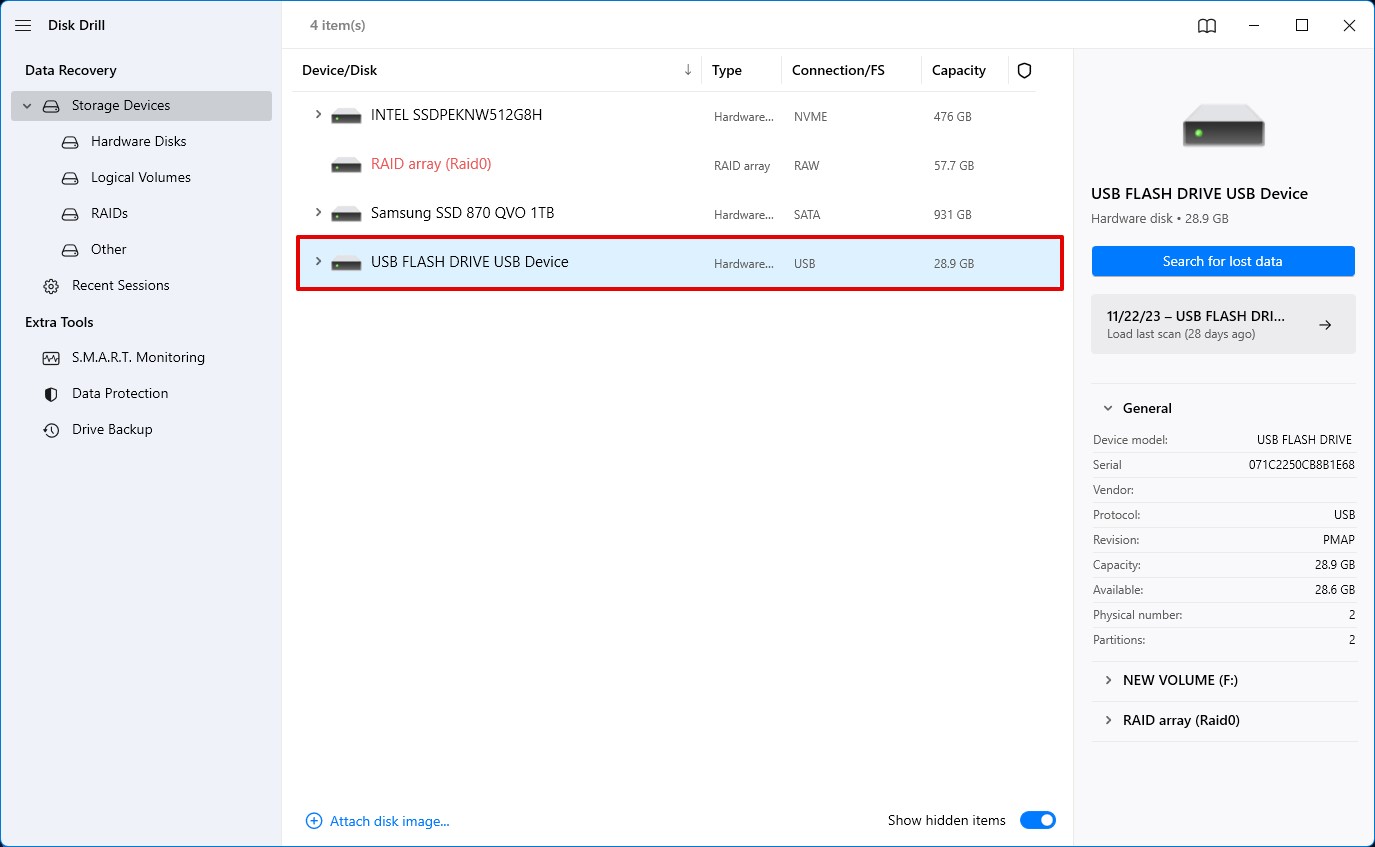
Task: Click the Other category disk icon
Action: (70, 250)
